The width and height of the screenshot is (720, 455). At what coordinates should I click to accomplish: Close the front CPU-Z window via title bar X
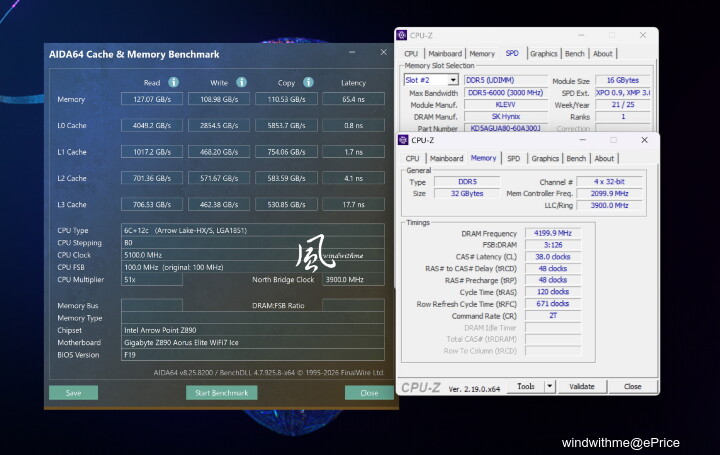point(644,140)
